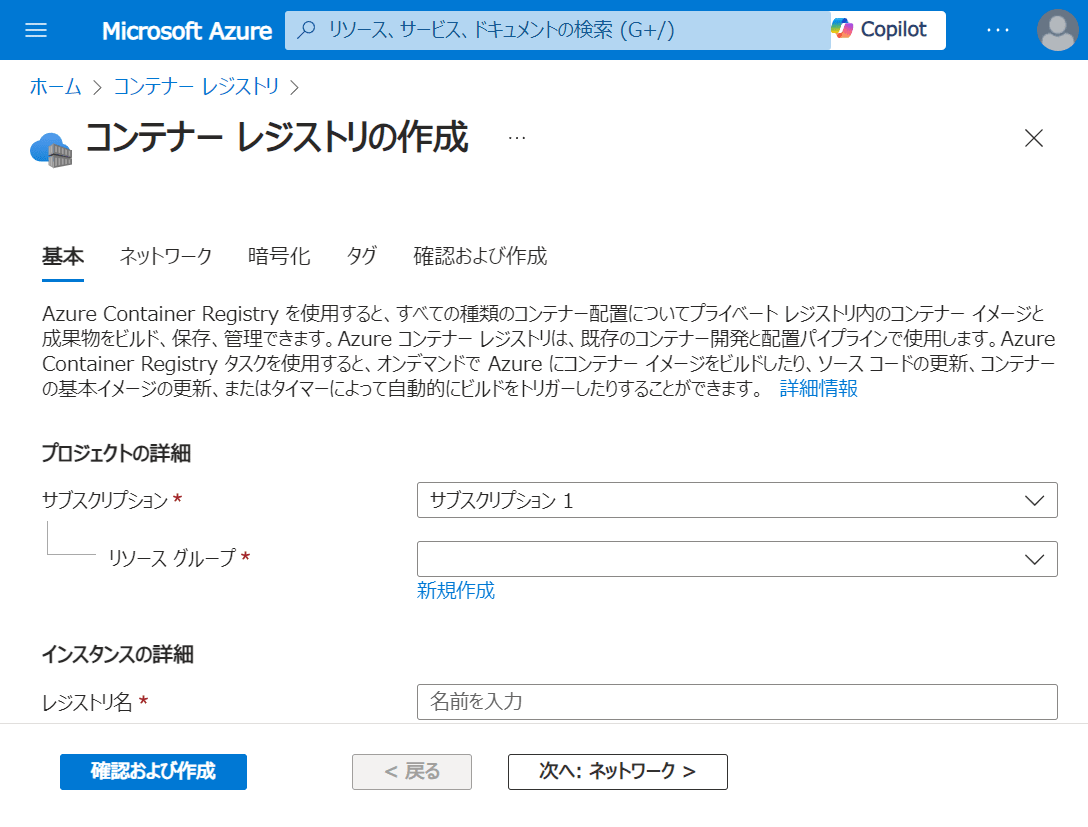This screenshot has height=827, width=1088.
Task: Focus the resource search box
Action: click(557, 30)
